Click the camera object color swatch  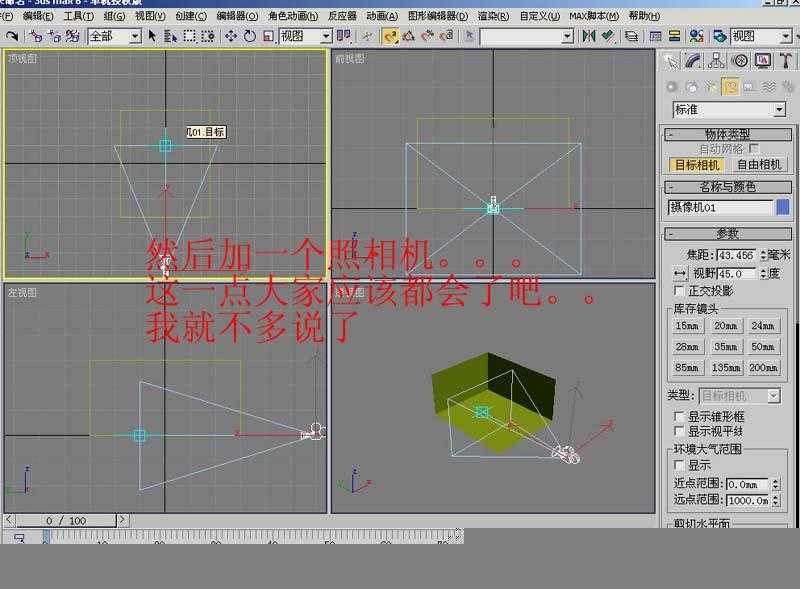coord(783,207)
